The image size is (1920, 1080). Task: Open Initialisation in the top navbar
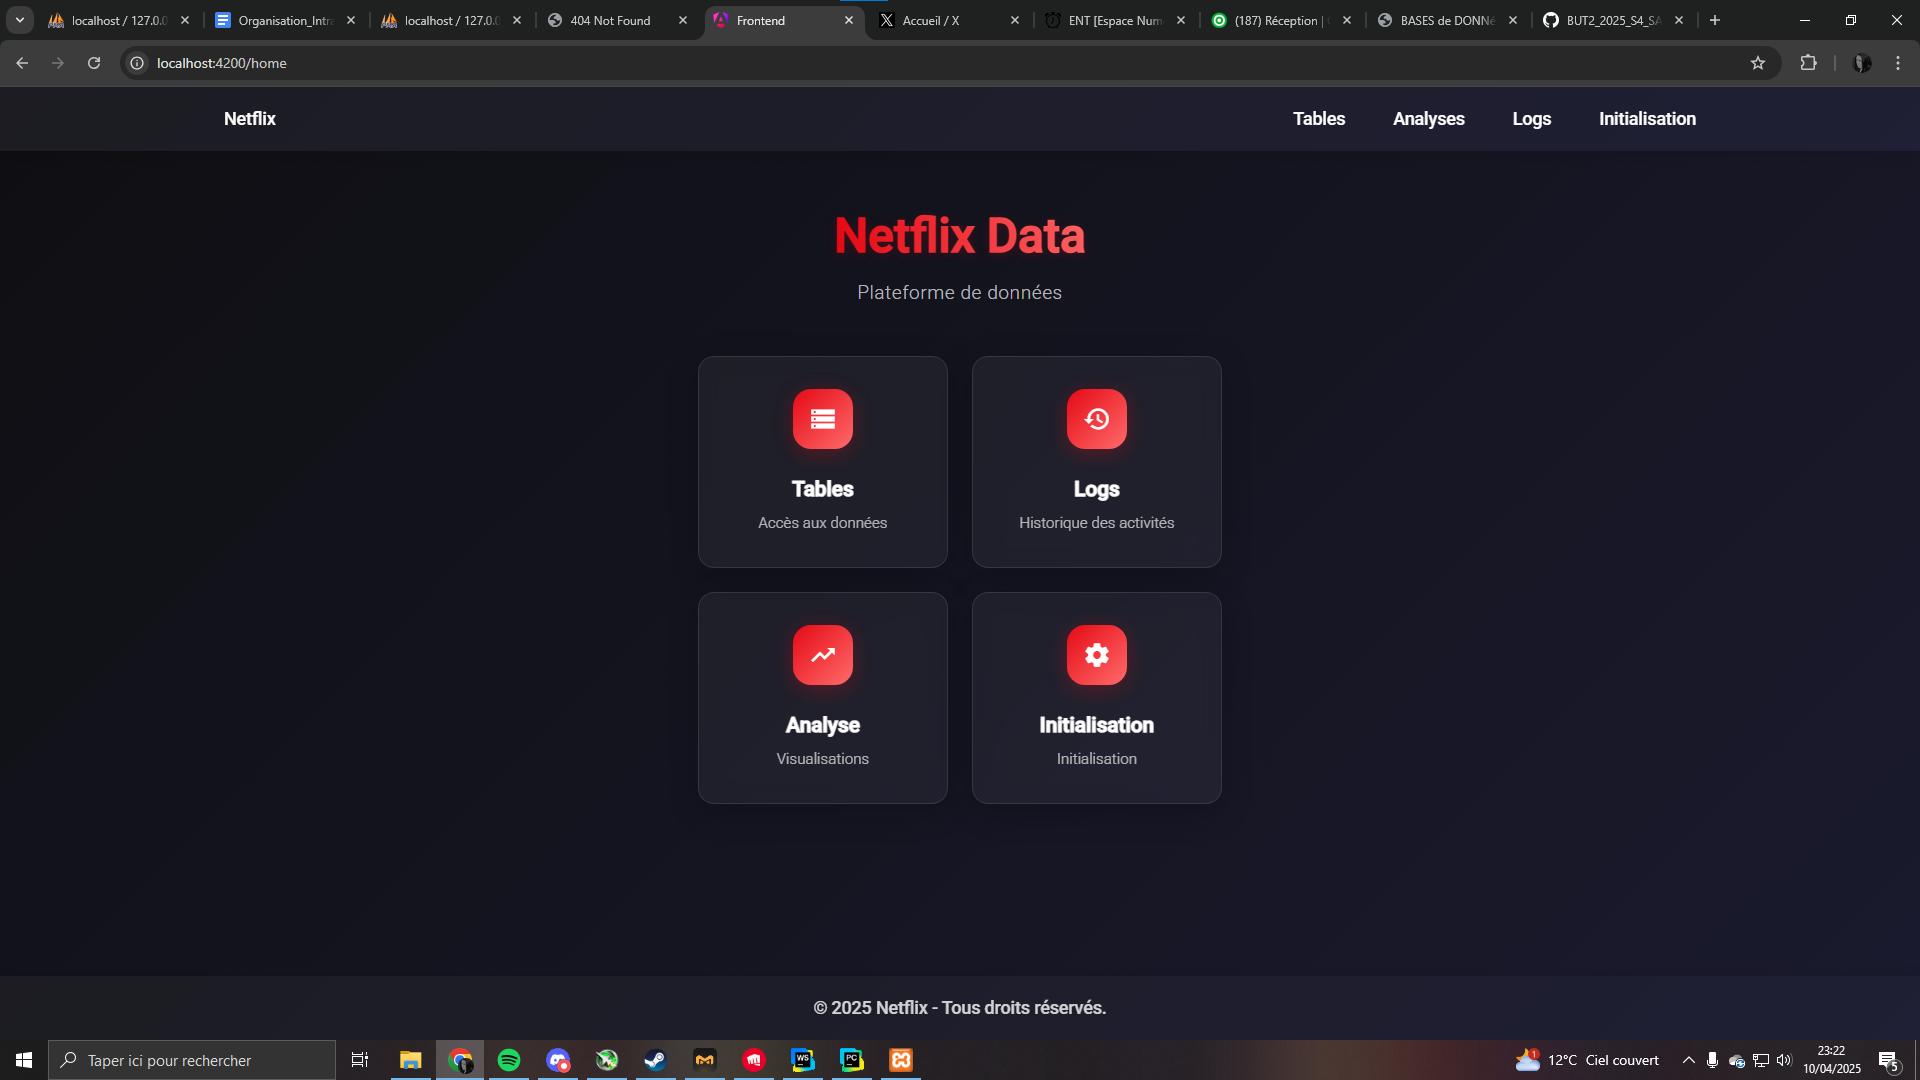point(1647,119)
